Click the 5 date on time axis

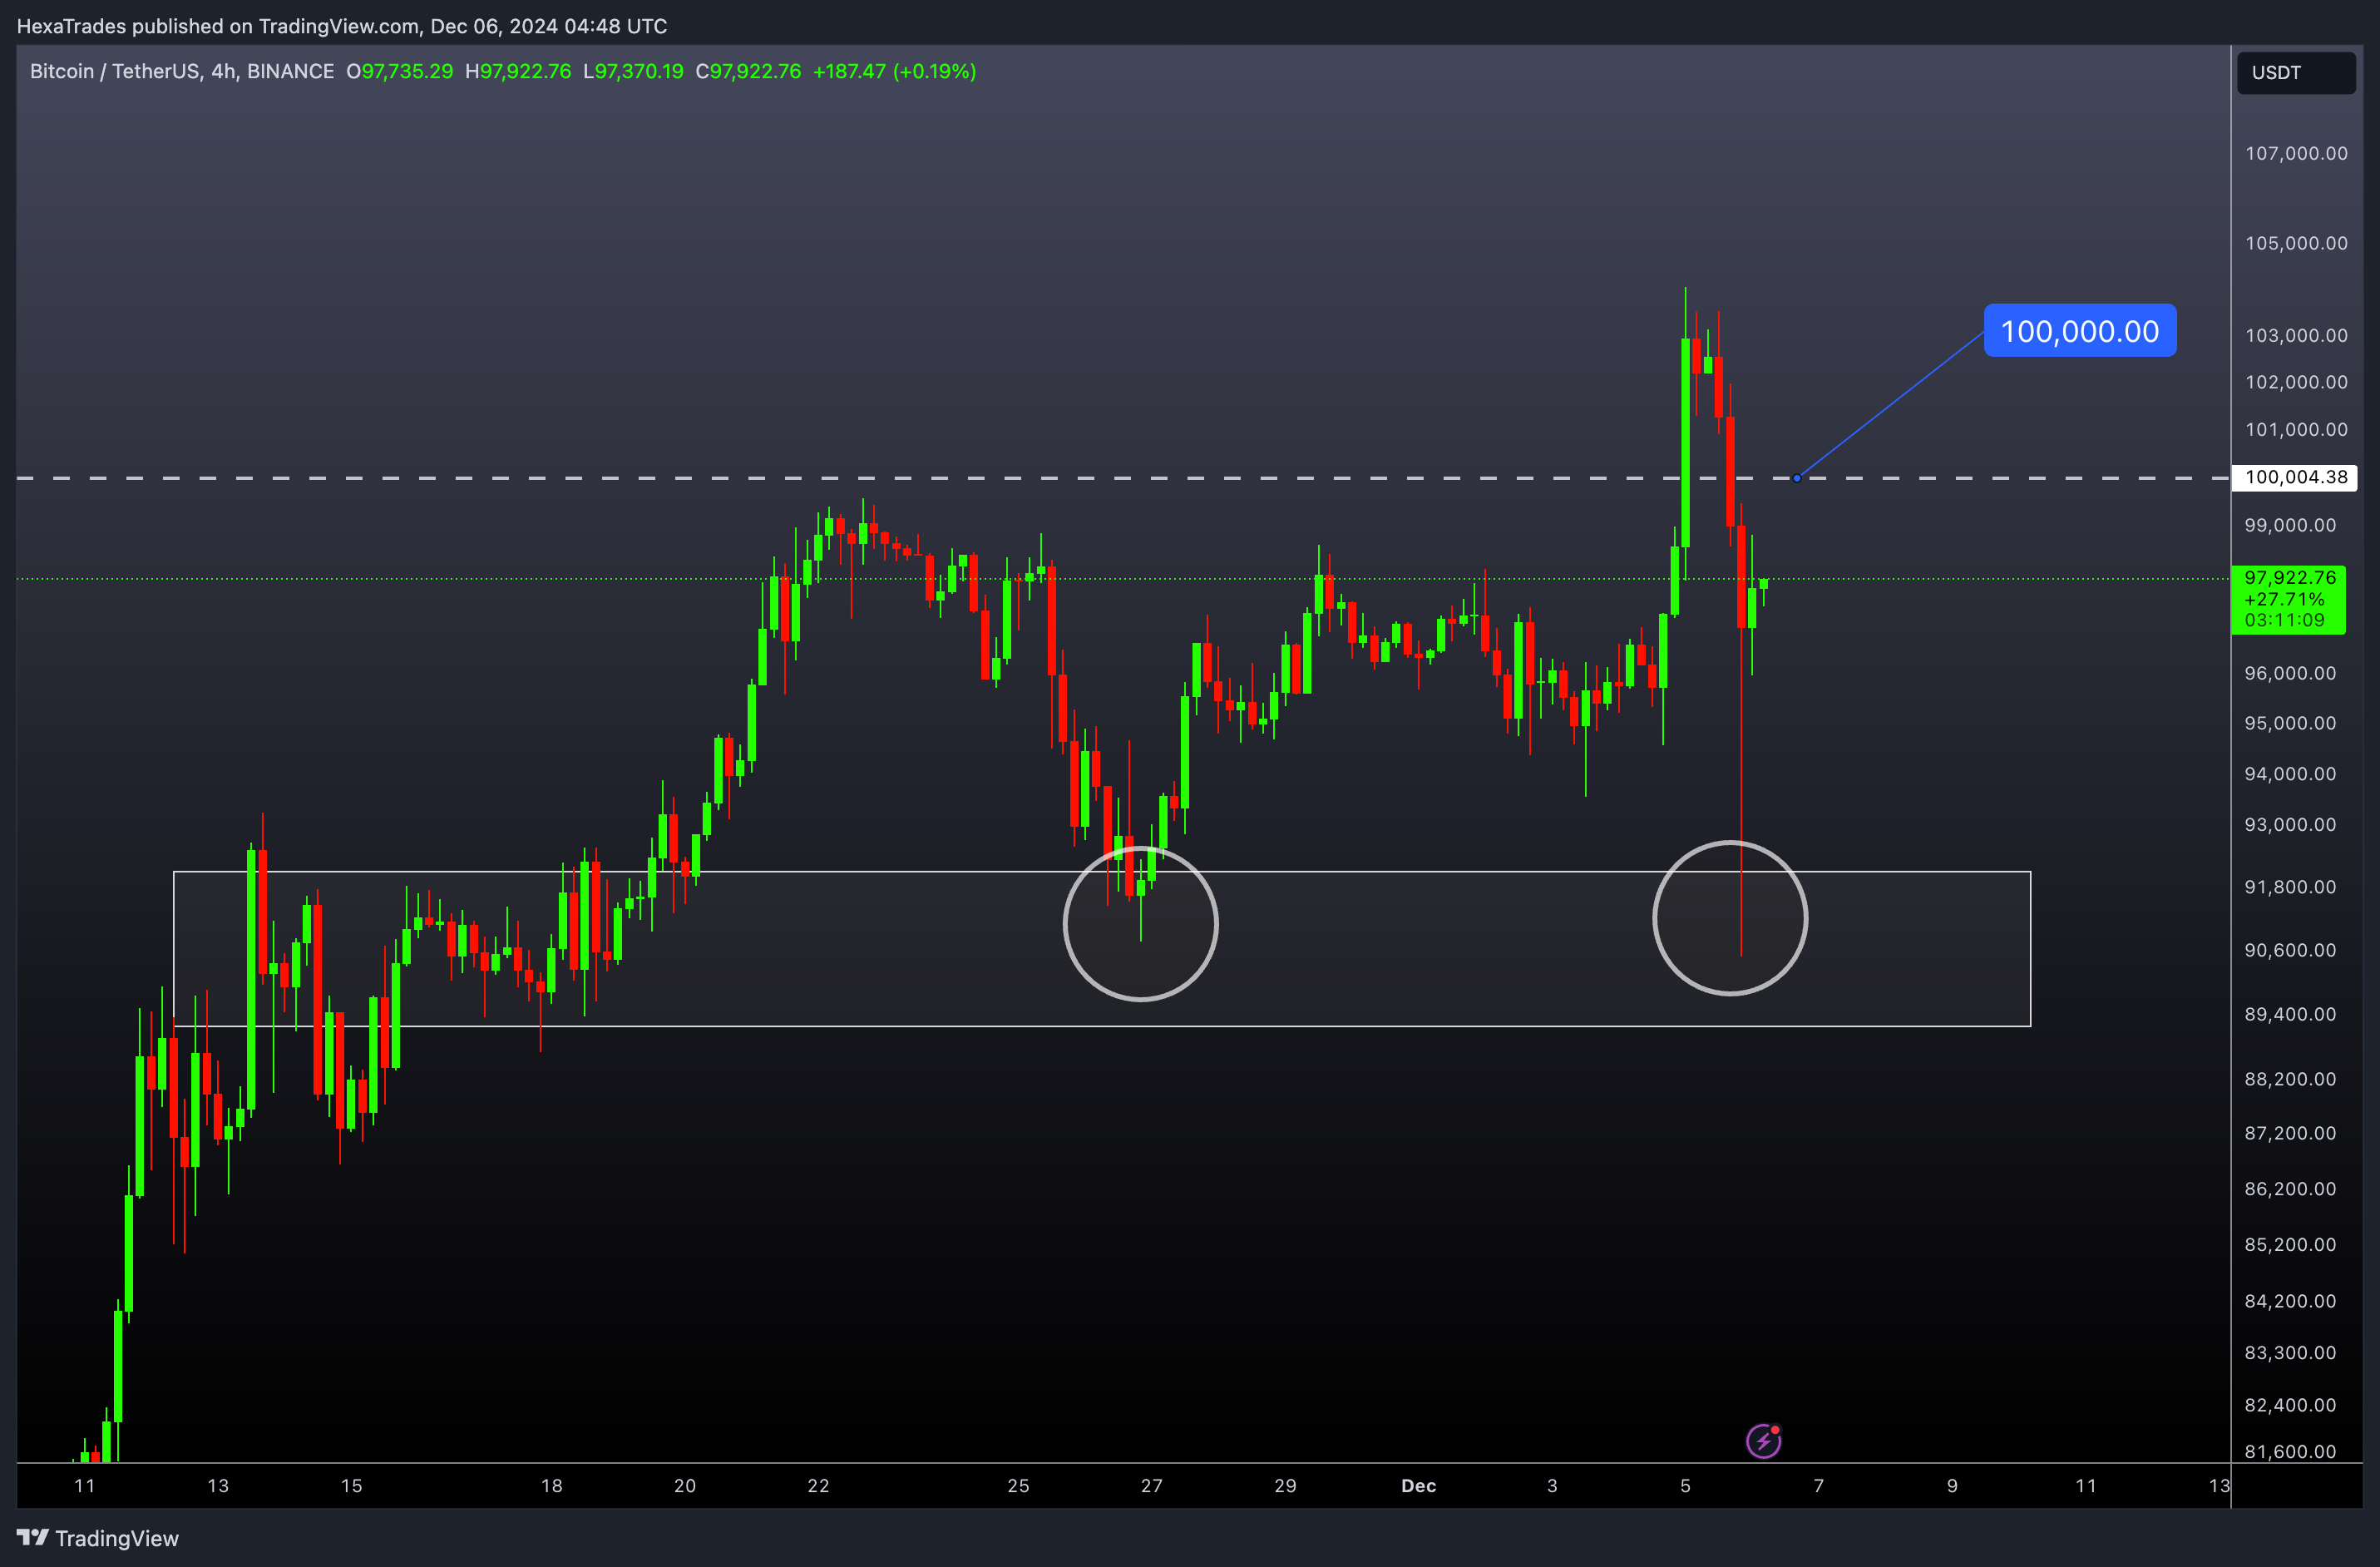[x=1685, y=1486]
